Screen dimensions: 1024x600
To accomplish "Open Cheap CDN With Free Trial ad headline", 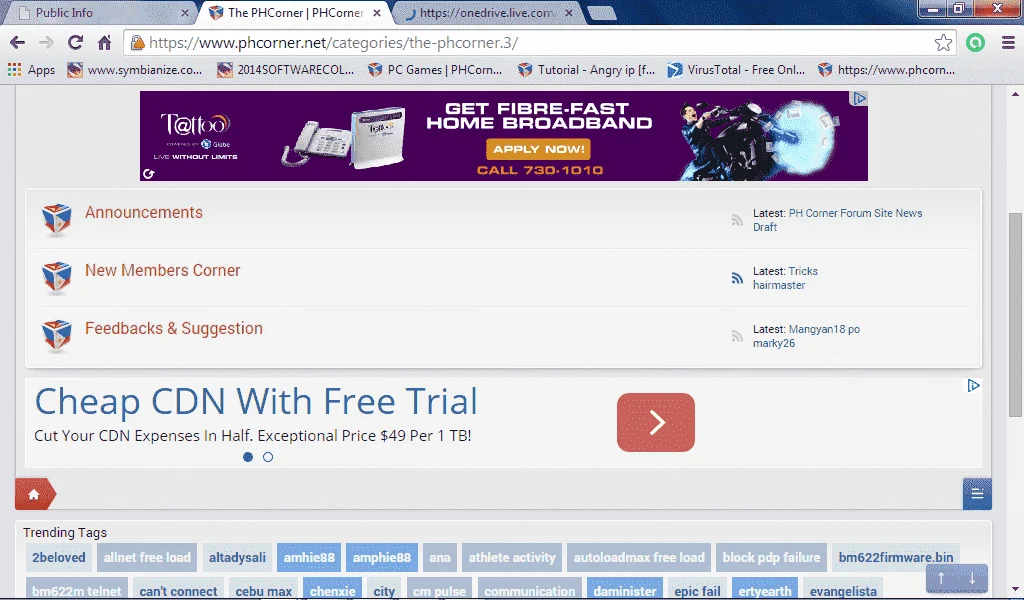I will point(256,401).
